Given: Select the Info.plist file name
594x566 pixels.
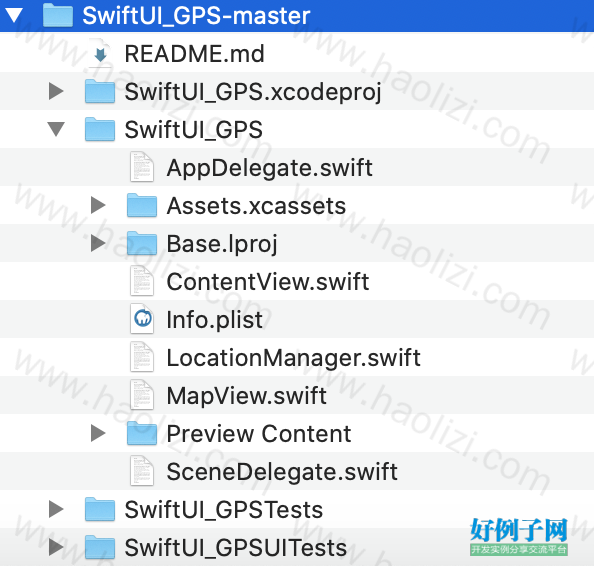Looking at the screenshot, I should (x=214, y=320).
